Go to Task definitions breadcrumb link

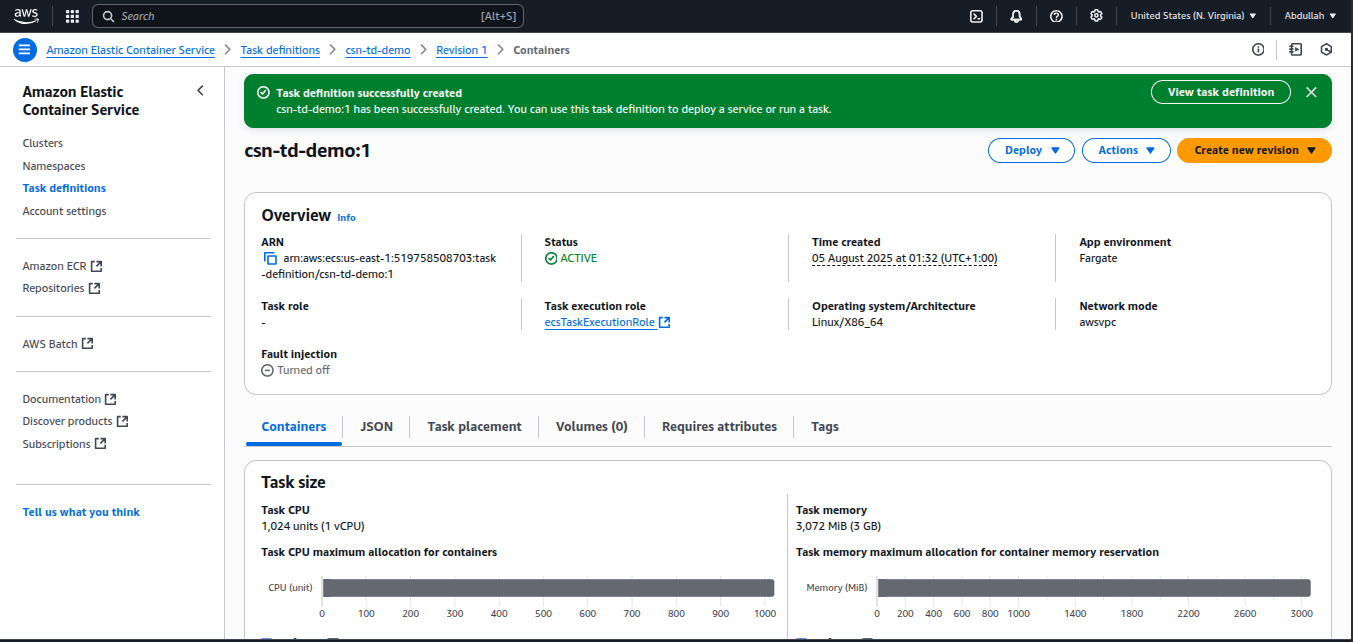tap(280, 50)
